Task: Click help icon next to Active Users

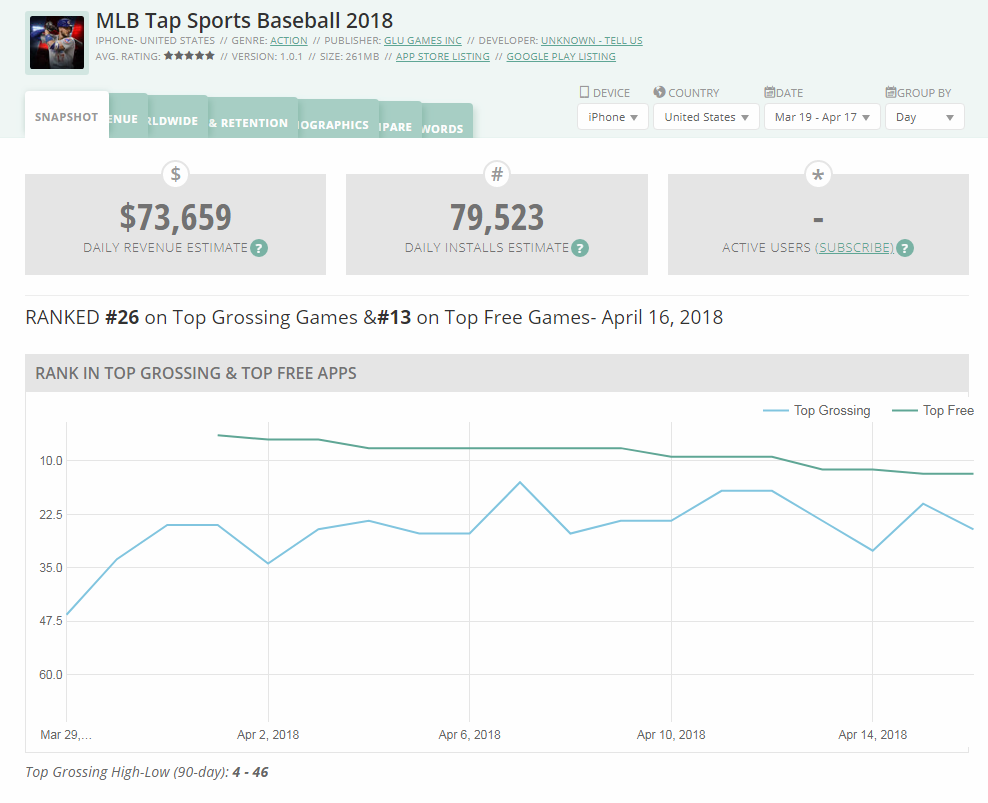Action: click(905, 248)
